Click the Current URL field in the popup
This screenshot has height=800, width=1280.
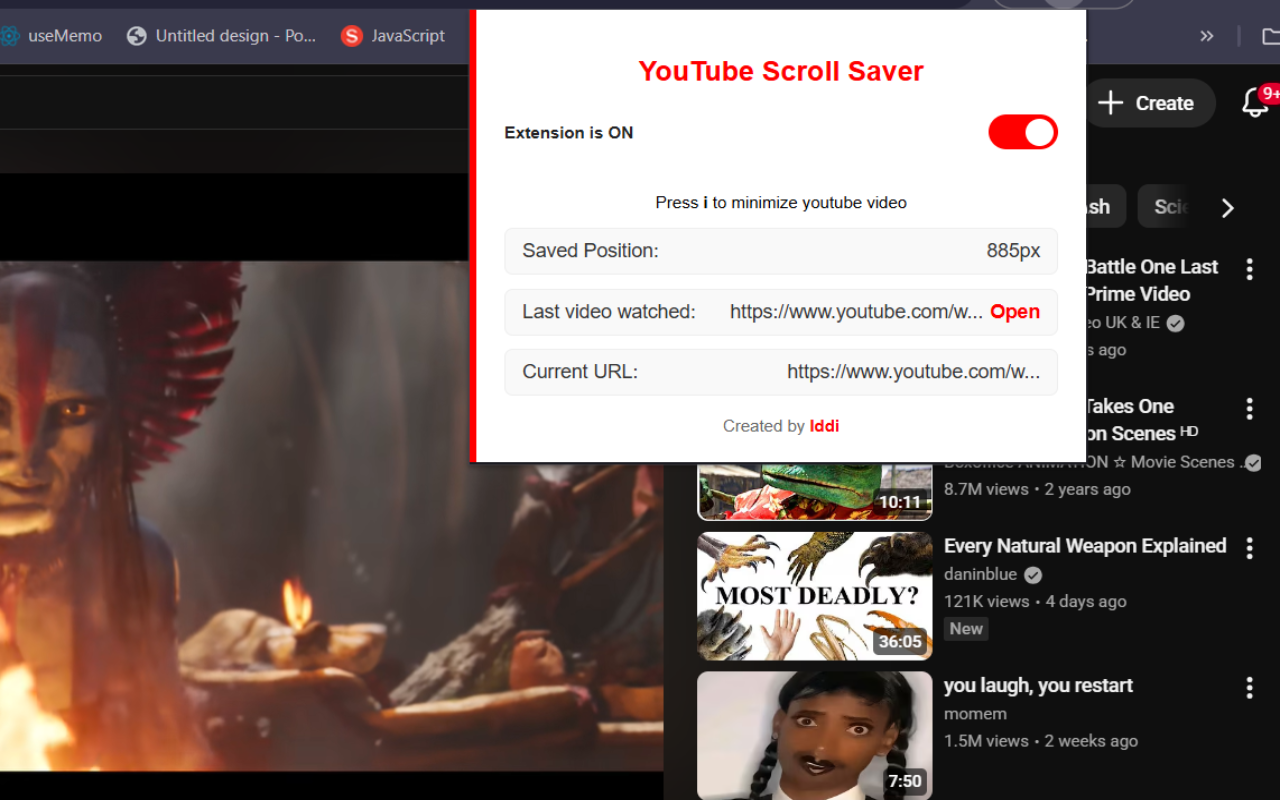click(x=781, y=371)
